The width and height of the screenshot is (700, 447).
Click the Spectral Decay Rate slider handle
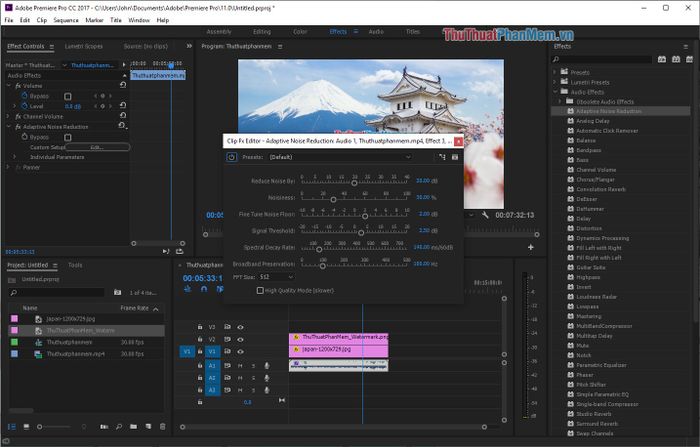tap(319, 250)
